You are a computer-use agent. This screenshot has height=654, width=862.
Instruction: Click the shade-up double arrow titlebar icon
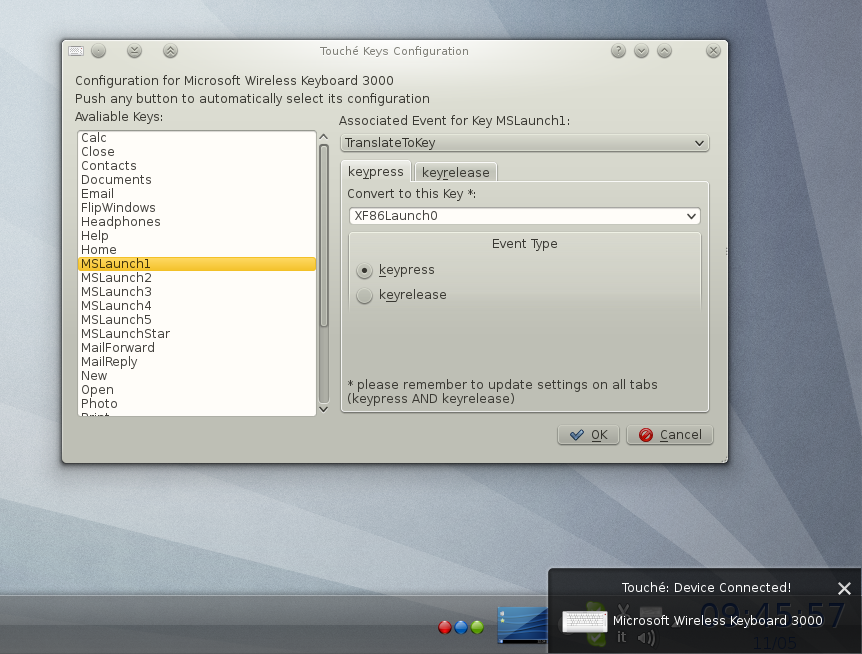point(170,51)
